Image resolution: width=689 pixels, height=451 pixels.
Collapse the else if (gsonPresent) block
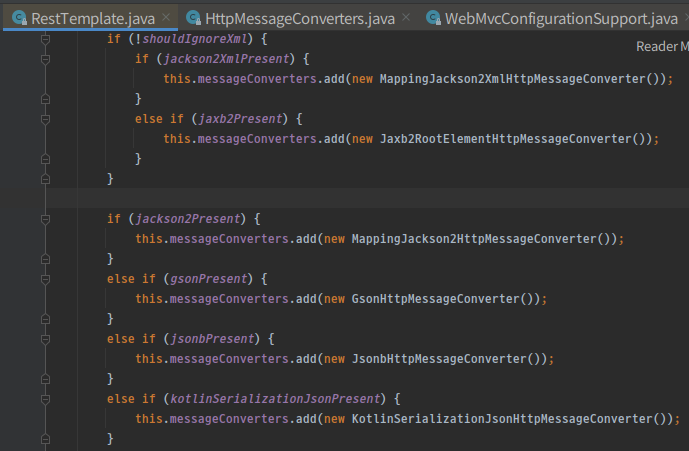(45, 279)
